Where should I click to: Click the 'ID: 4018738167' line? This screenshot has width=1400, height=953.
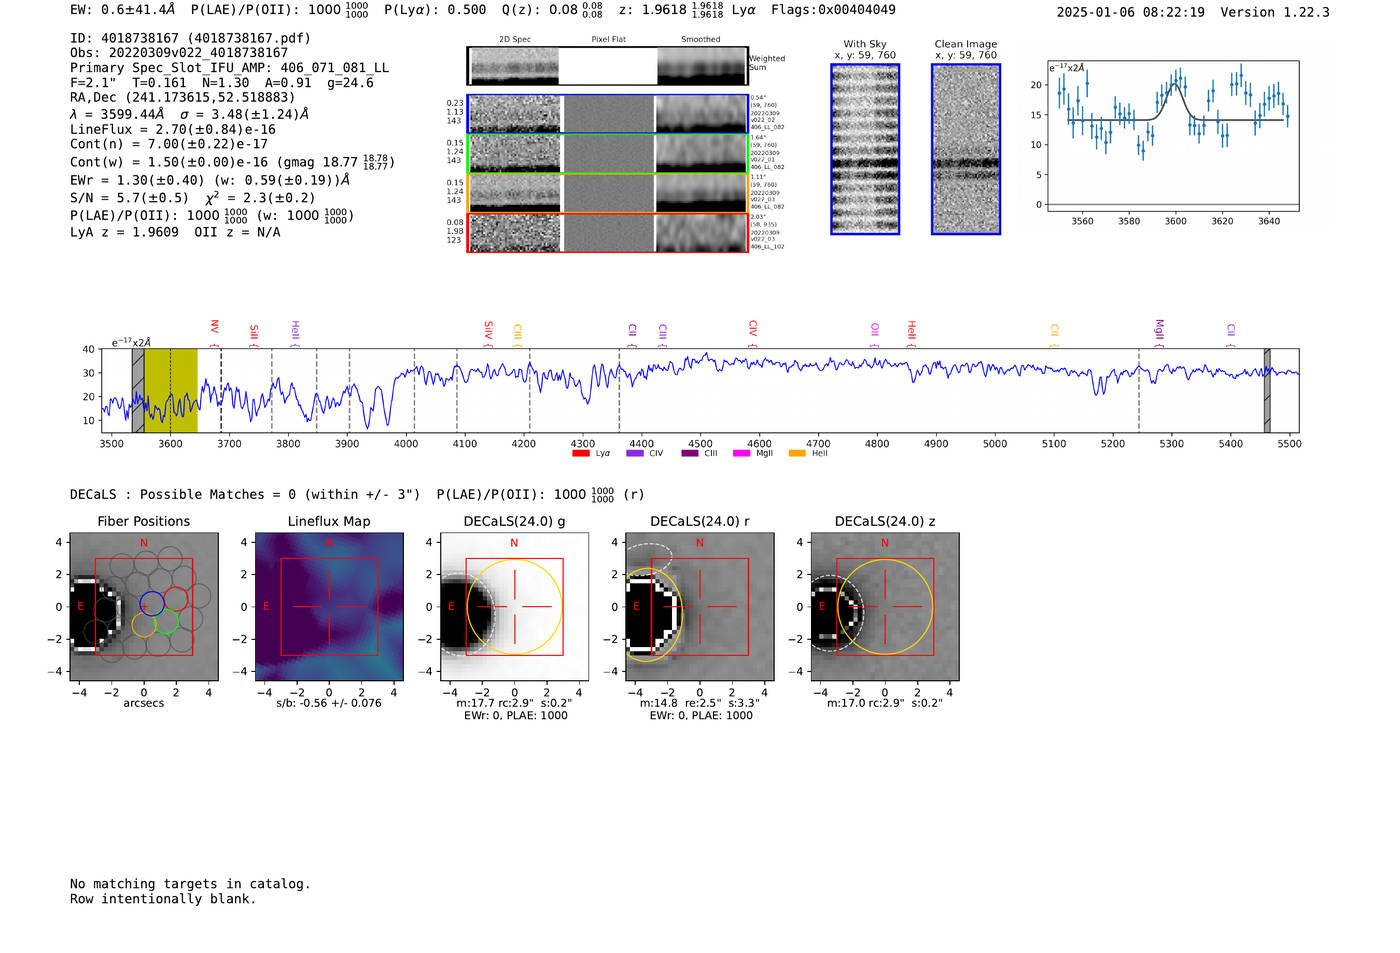[190, 38]
